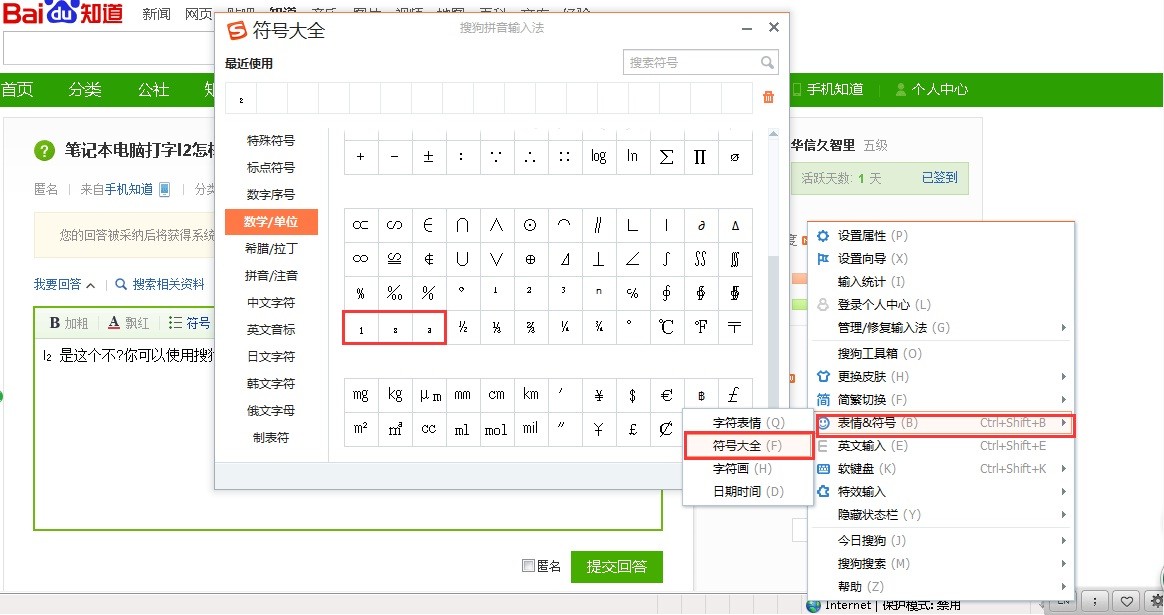The width and height of the screenshot is (1164, 615).
Task: Insert the infinity symbol
Action: click(361, 258)
